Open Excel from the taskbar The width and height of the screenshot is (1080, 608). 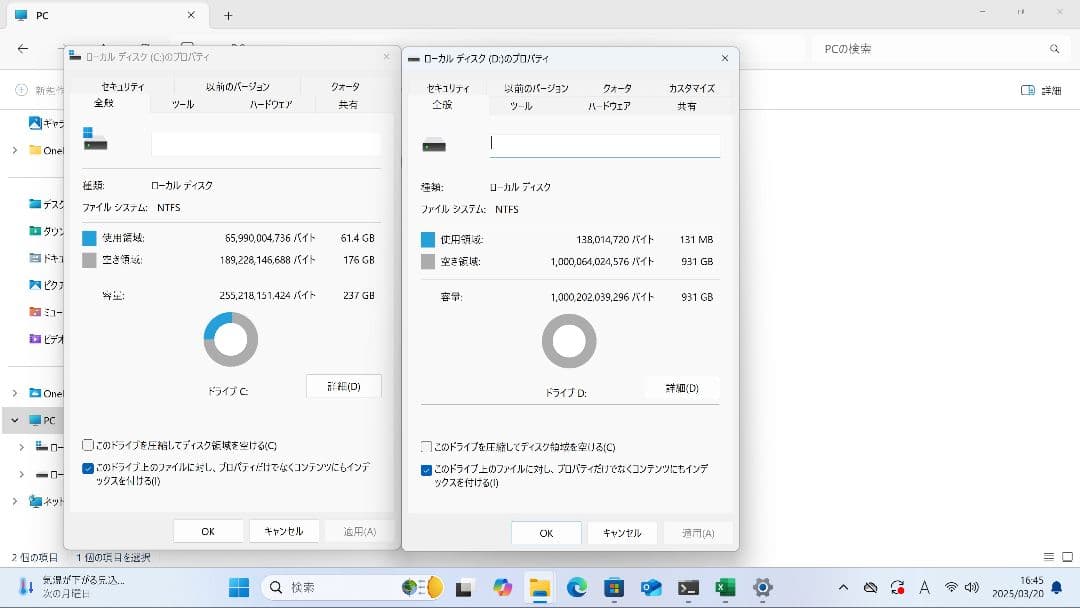tap(721, 588)
